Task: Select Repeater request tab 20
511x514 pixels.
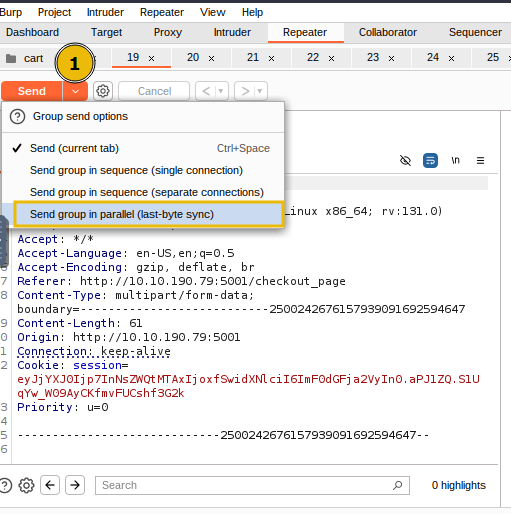Action: (x=193, y=57)
